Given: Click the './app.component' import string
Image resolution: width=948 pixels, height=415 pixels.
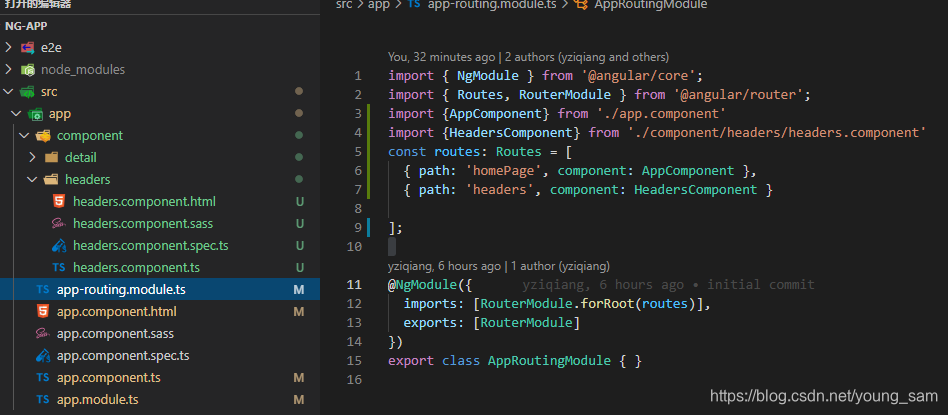Looking at the screenshot, I should pos(660,114).
